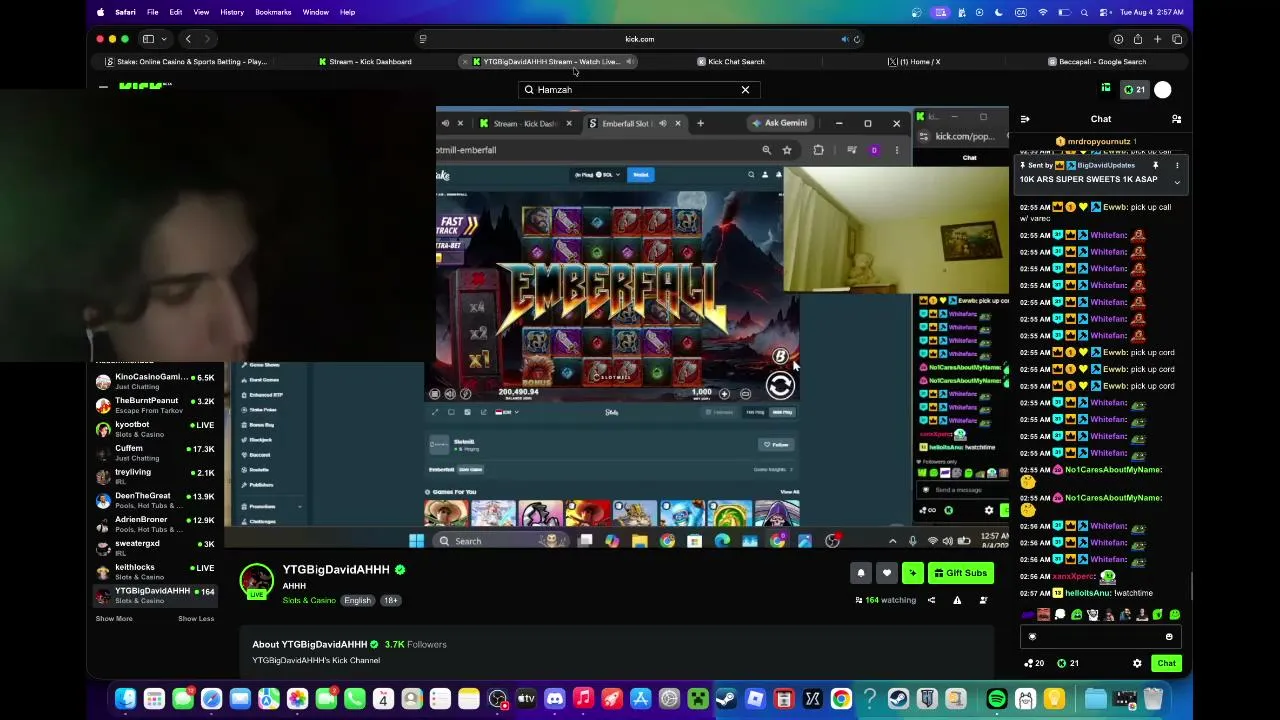Open the chat users list icon

pos(1176,119)
